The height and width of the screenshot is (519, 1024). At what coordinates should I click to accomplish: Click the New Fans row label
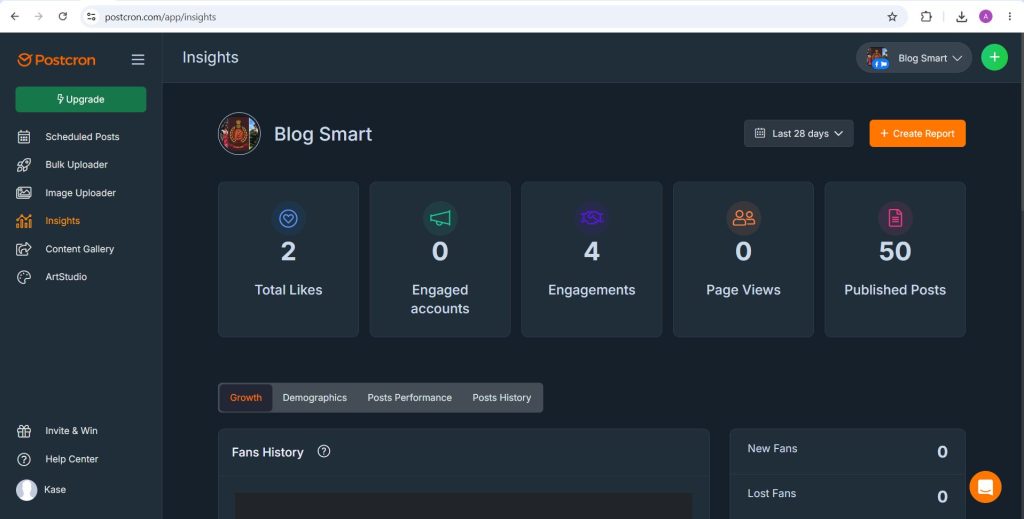coord(772,448)
